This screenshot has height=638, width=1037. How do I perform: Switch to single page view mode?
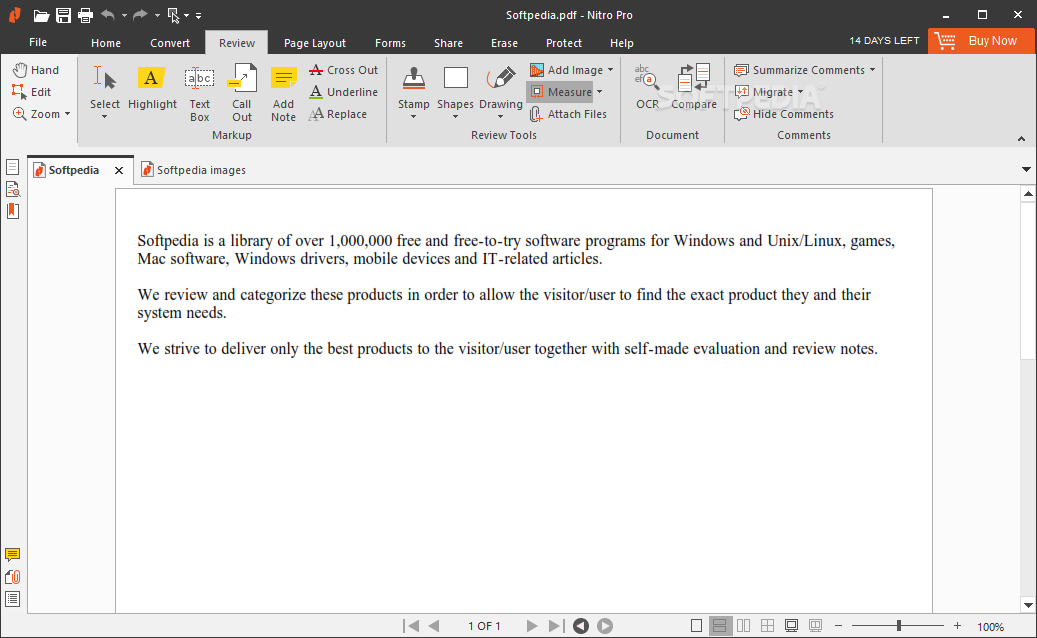(x=697, y=626)
